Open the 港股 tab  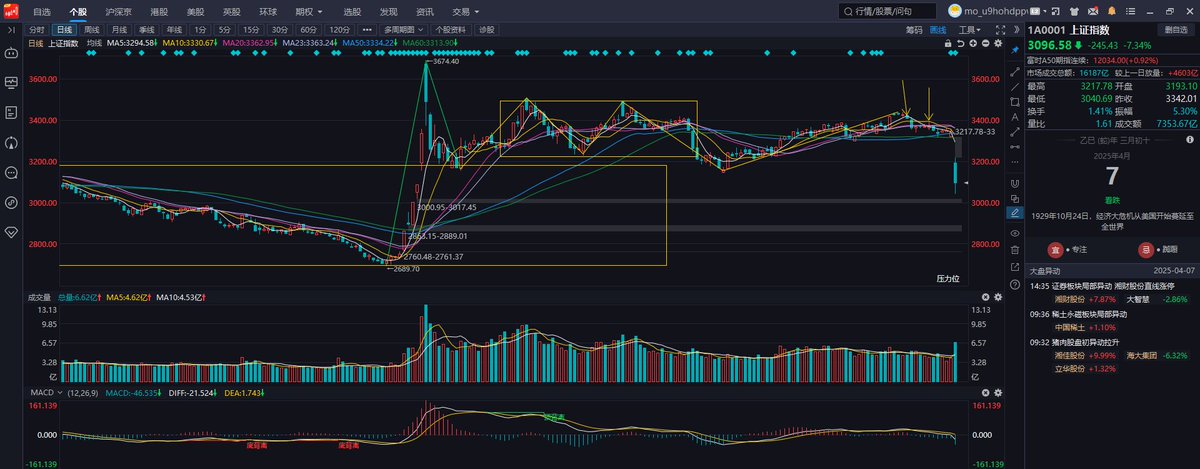(x=159, y=10)
